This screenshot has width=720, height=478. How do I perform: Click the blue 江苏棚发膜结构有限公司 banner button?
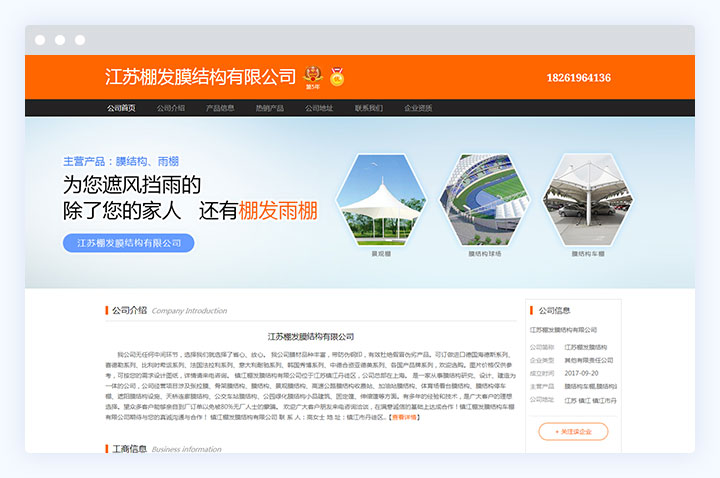[x=129, y=243]
